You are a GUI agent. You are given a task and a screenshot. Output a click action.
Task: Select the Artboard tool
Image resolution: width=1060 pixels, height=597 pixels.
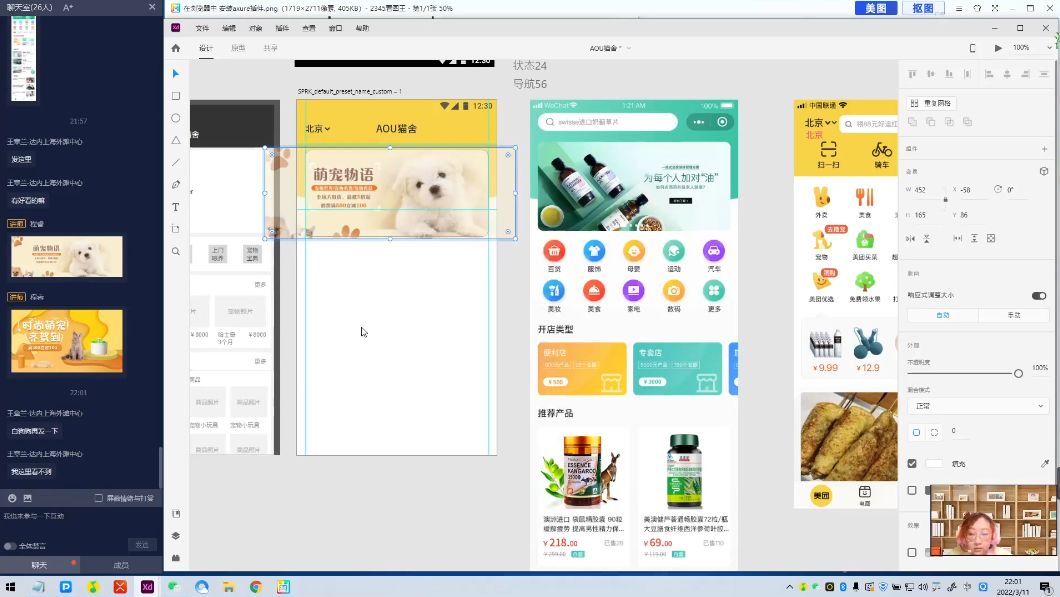click(175, 228)
